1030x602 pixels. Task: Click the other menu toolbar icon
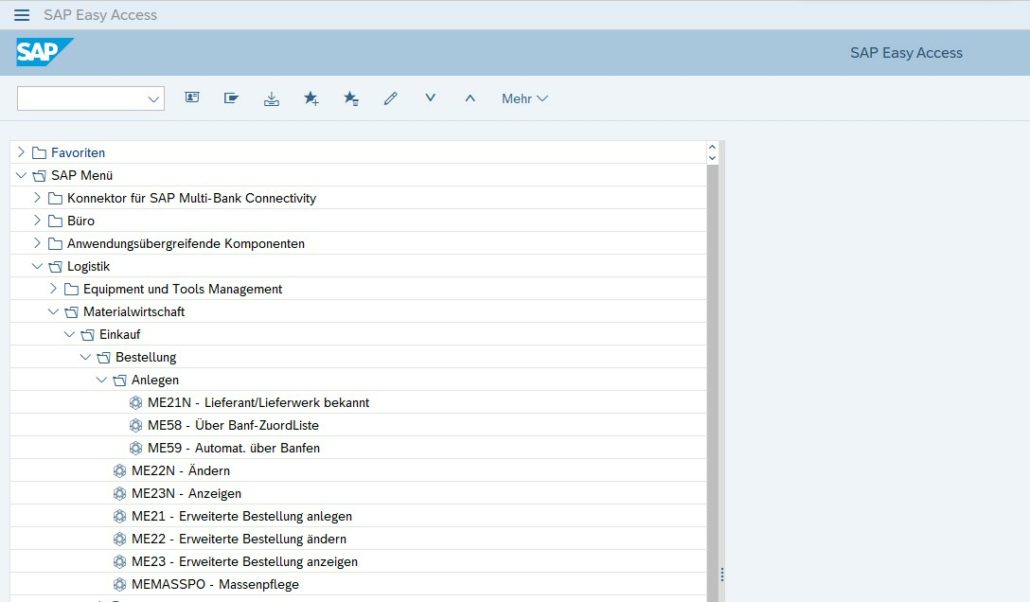231,98
